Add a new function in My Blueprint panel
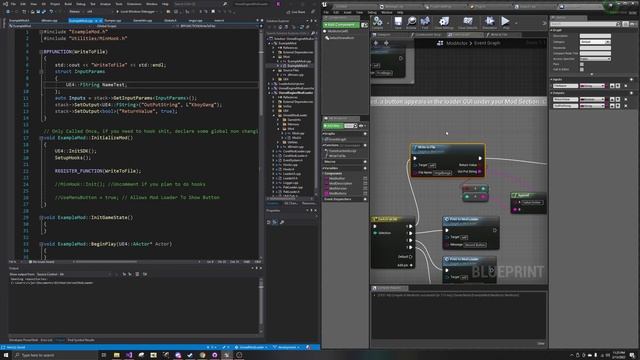The width and height of the screenshot is (640, 360). coord(365,145)
